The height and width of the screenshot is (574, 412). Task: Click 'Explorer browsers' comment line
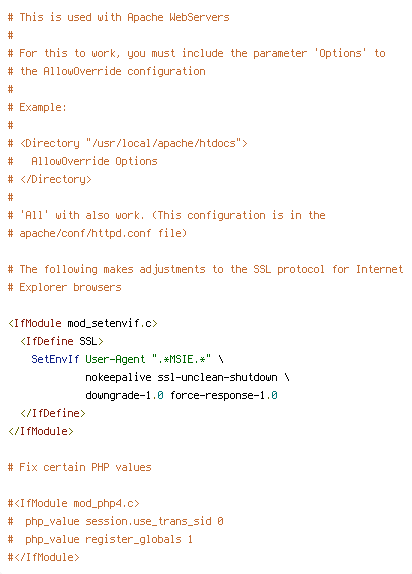coord(64,287)
